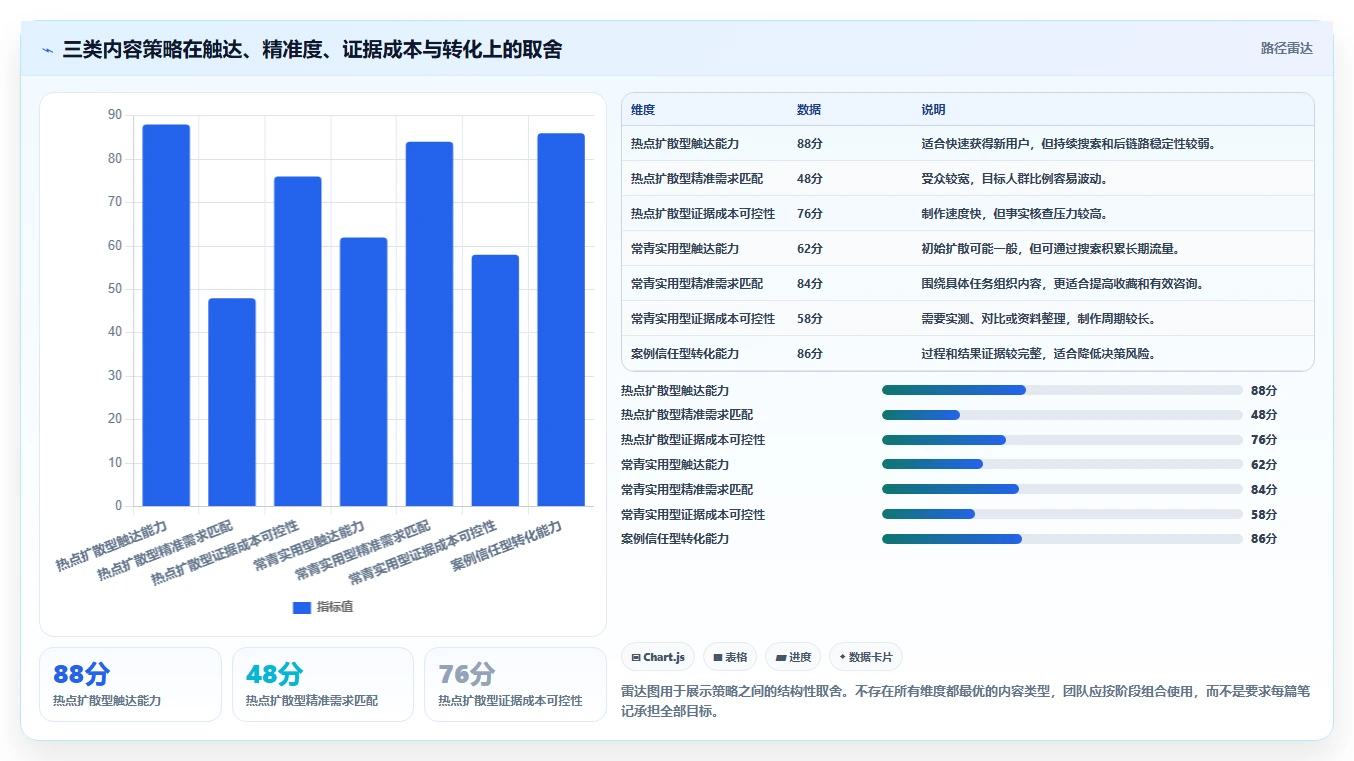The image size is (1354, 761).
Task: Click the chart bar with value 62
Action: [363, 372]
